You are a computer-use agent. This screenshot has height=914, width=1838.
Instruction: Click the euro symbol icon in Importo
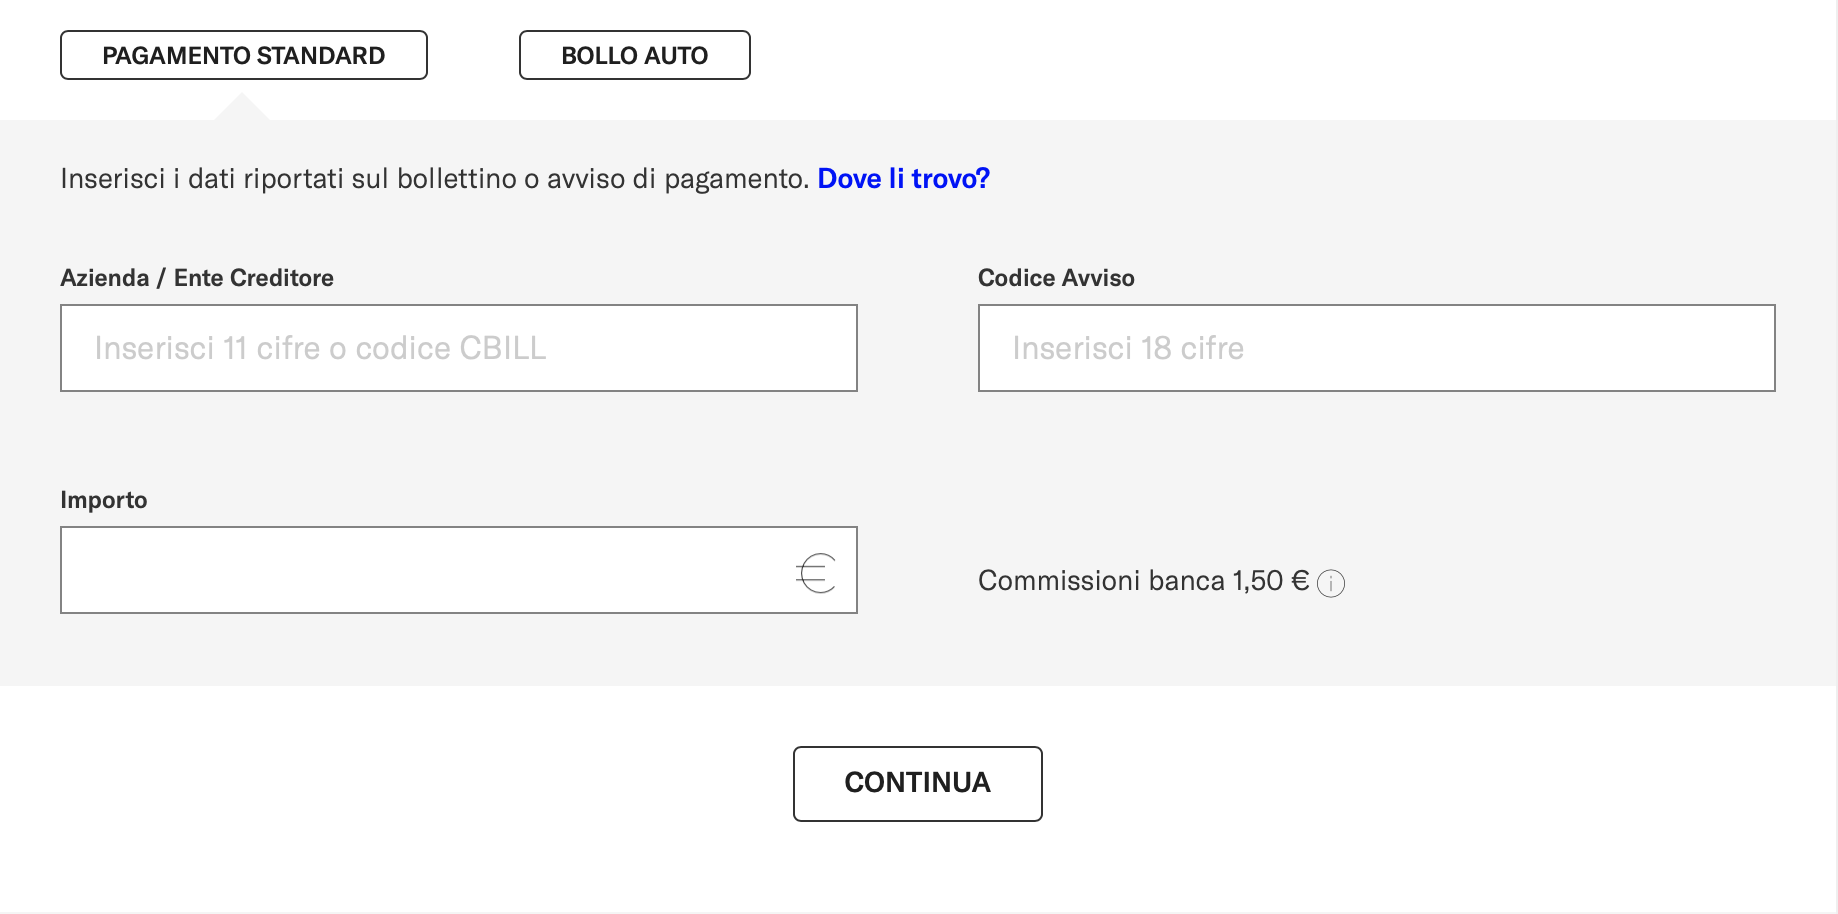pos(816,573)
